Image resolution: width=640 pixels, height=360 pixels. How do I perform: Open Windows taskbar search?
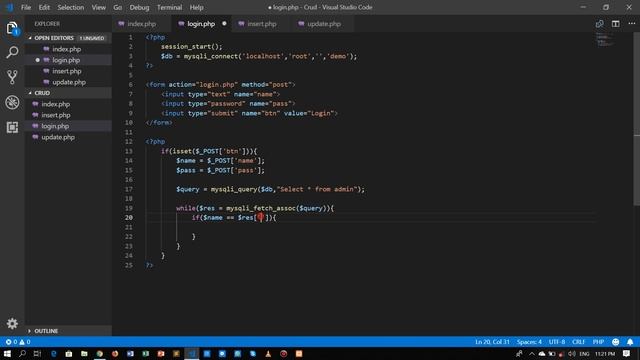[22, 353]
